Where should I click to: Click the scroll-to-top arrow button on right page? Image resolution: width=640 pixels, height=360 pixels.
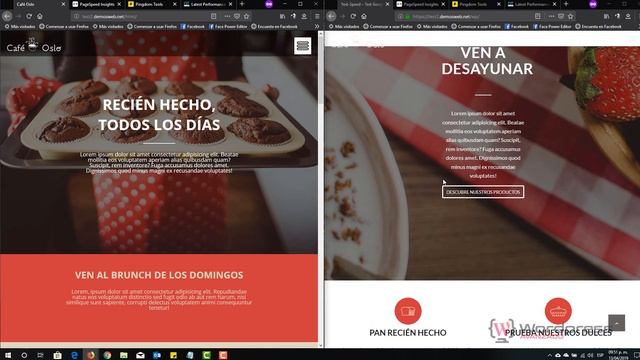[x=616, y=323]
